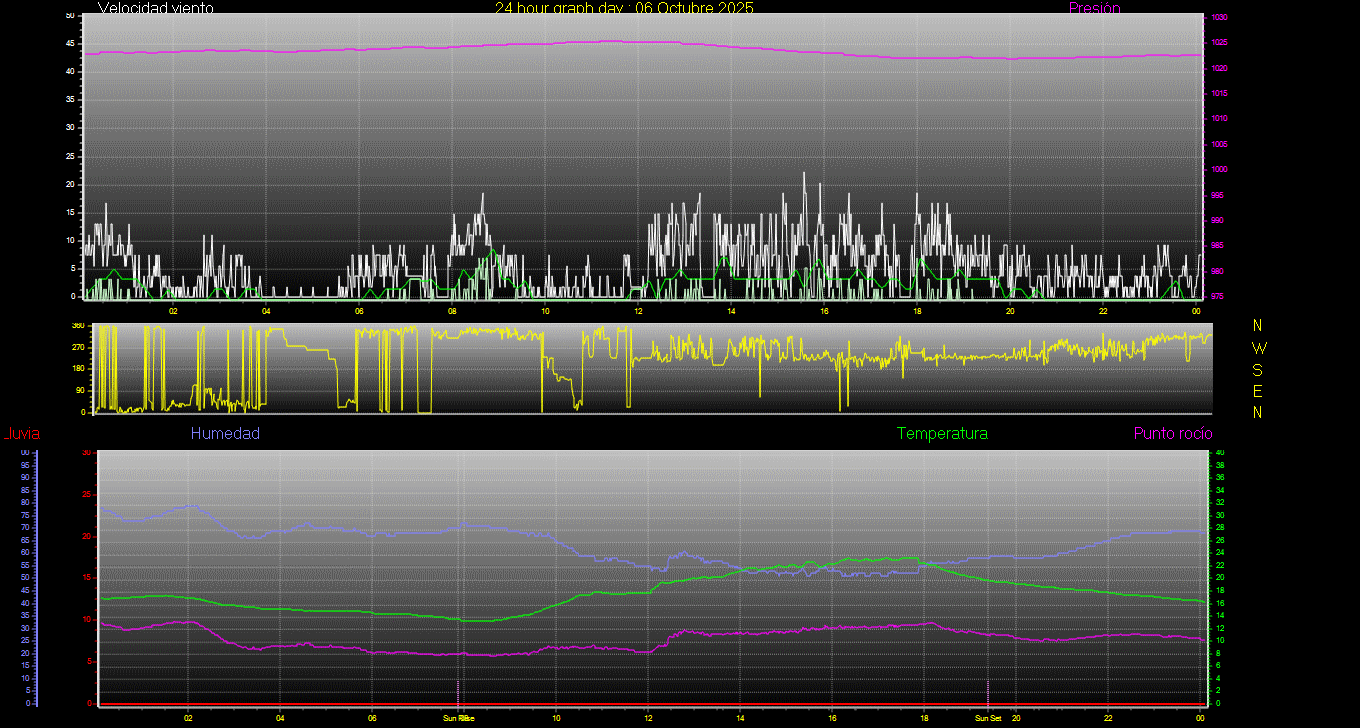The width and height of the screenshot is (1360, 728).
Task: Click hour 18 on the wind speed chart axis
Action: [x=917, y=311]
